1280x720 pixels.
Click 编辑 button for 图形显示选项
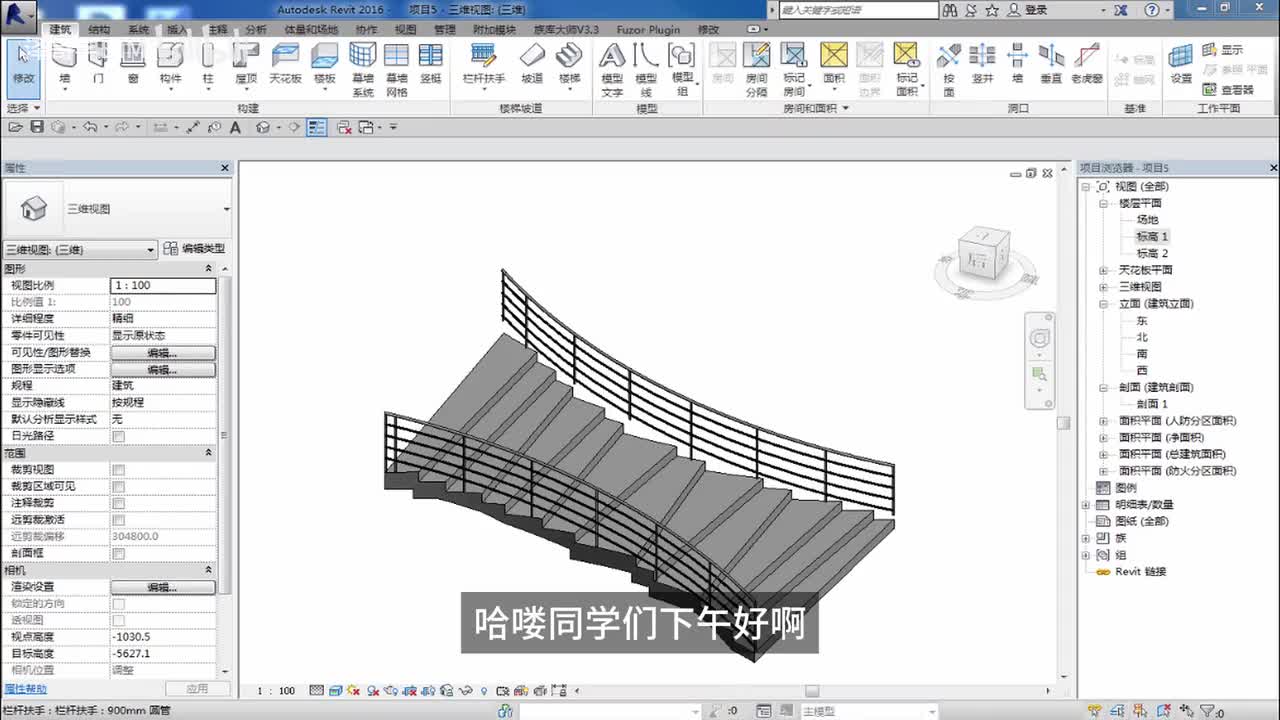[x=163, y=370]
